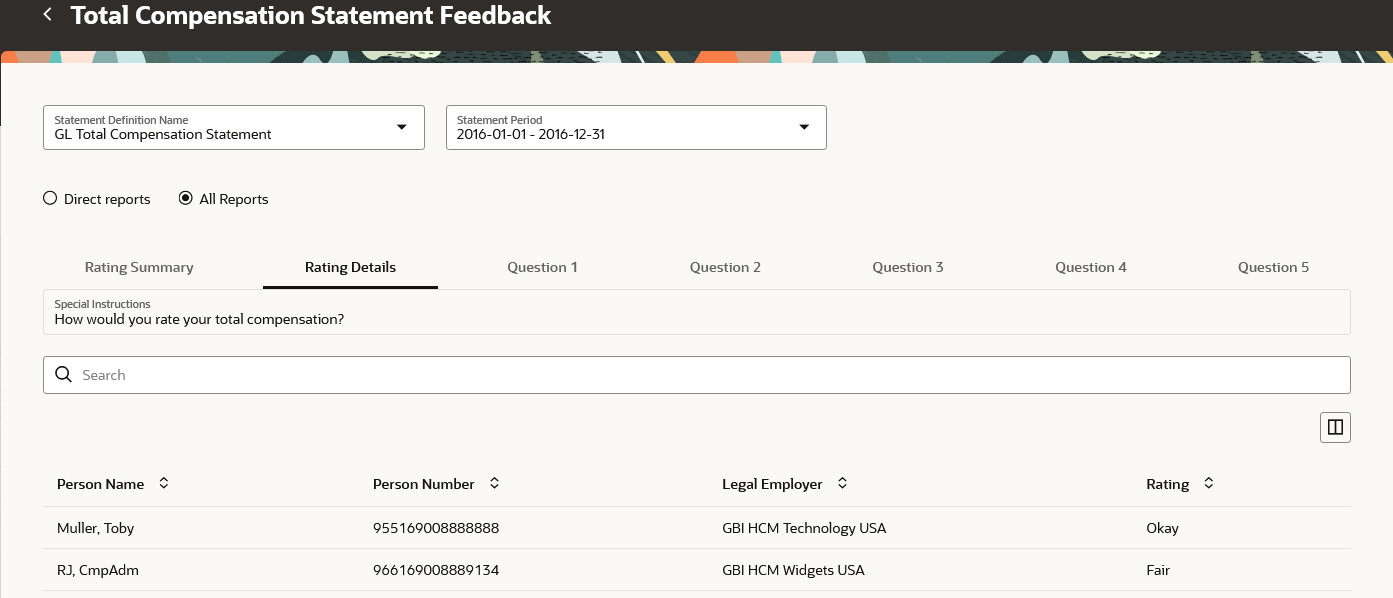Image resolution: width=1393 pixels, height=598 pixels.
Task: Open the Question 2 tab
Action: click(725, 267)
